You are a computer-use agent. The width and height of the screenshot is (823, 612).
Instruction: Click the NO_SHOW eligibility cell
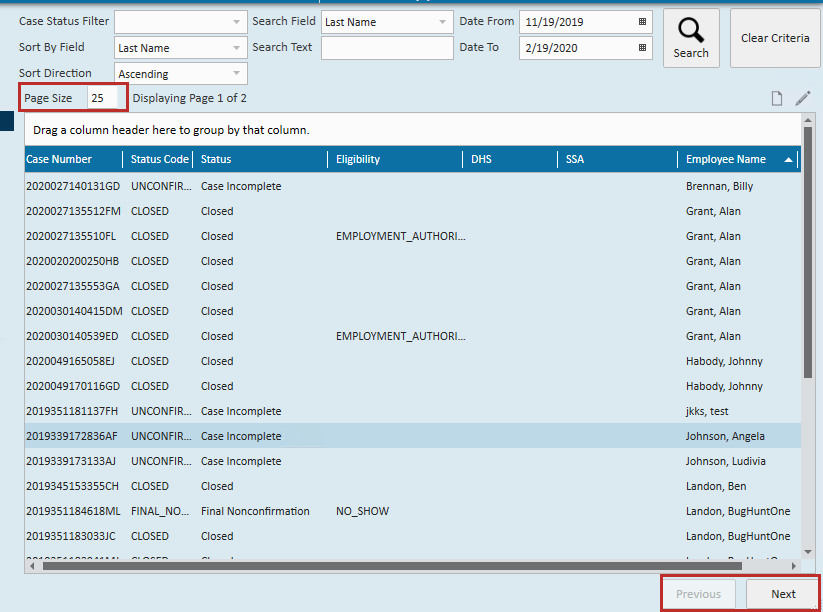coord(362,511)
